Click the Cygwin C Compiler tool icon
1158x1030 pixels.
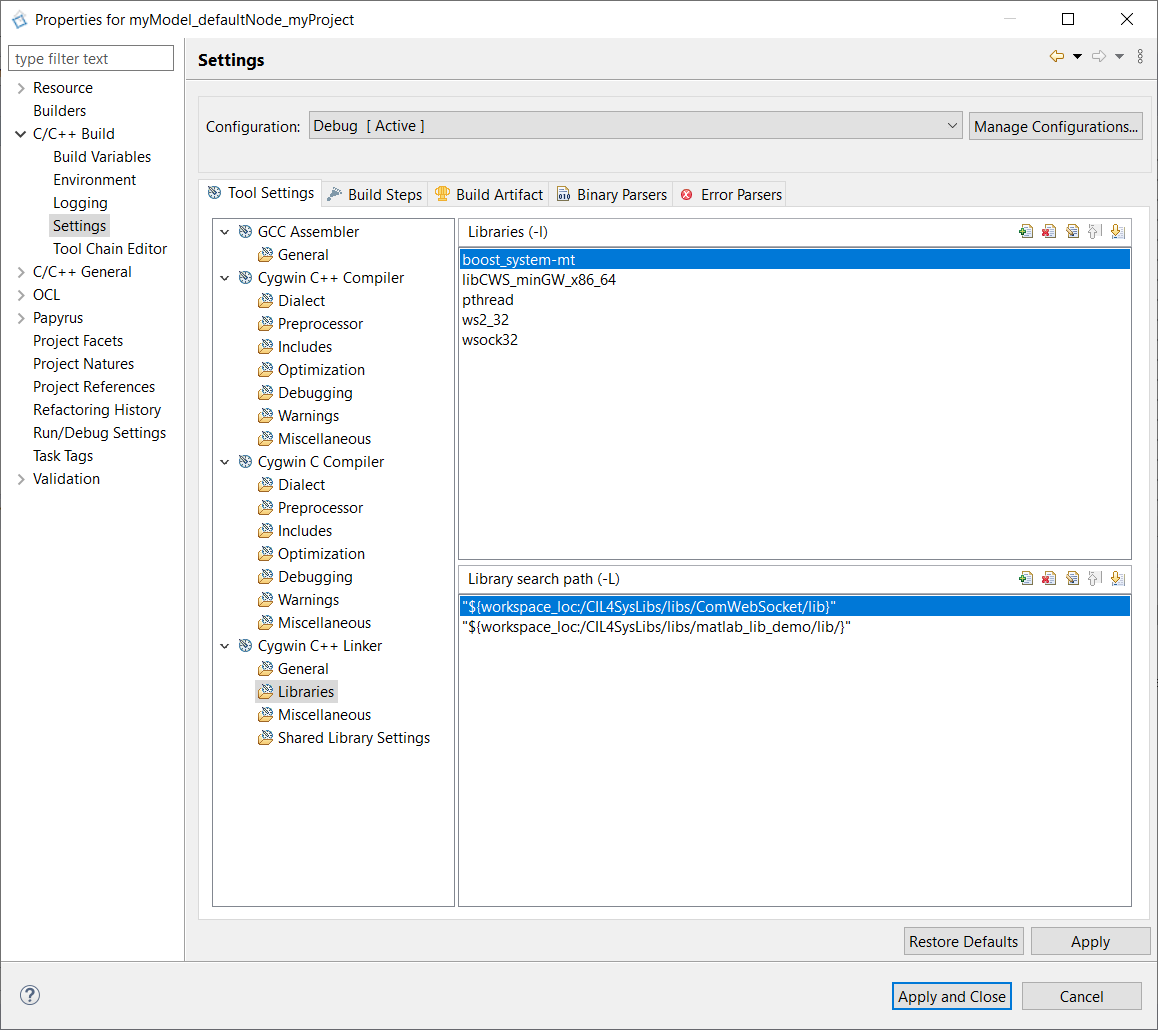[x=245, y=461]
